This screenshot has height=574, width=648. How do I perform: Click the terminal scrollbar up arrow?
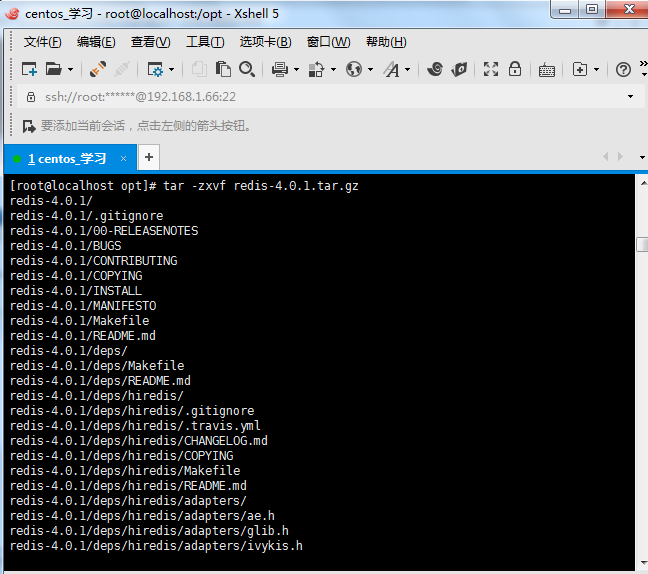[x=643, y=183]
